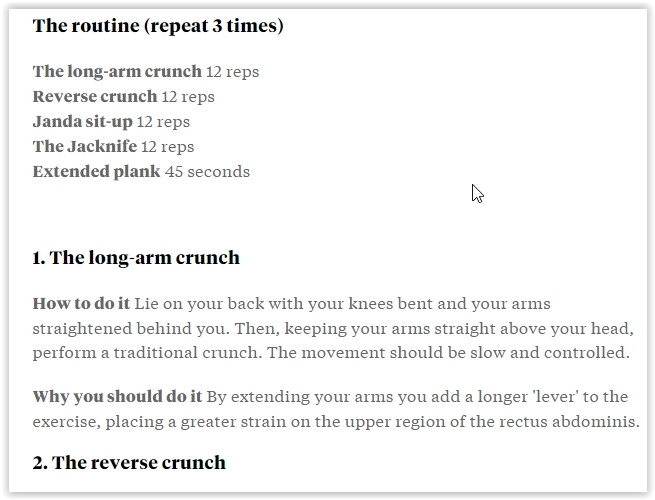Click the bold "Why you should do it" label
This screenshot has width=655, height=500.
tap(117, 397)
